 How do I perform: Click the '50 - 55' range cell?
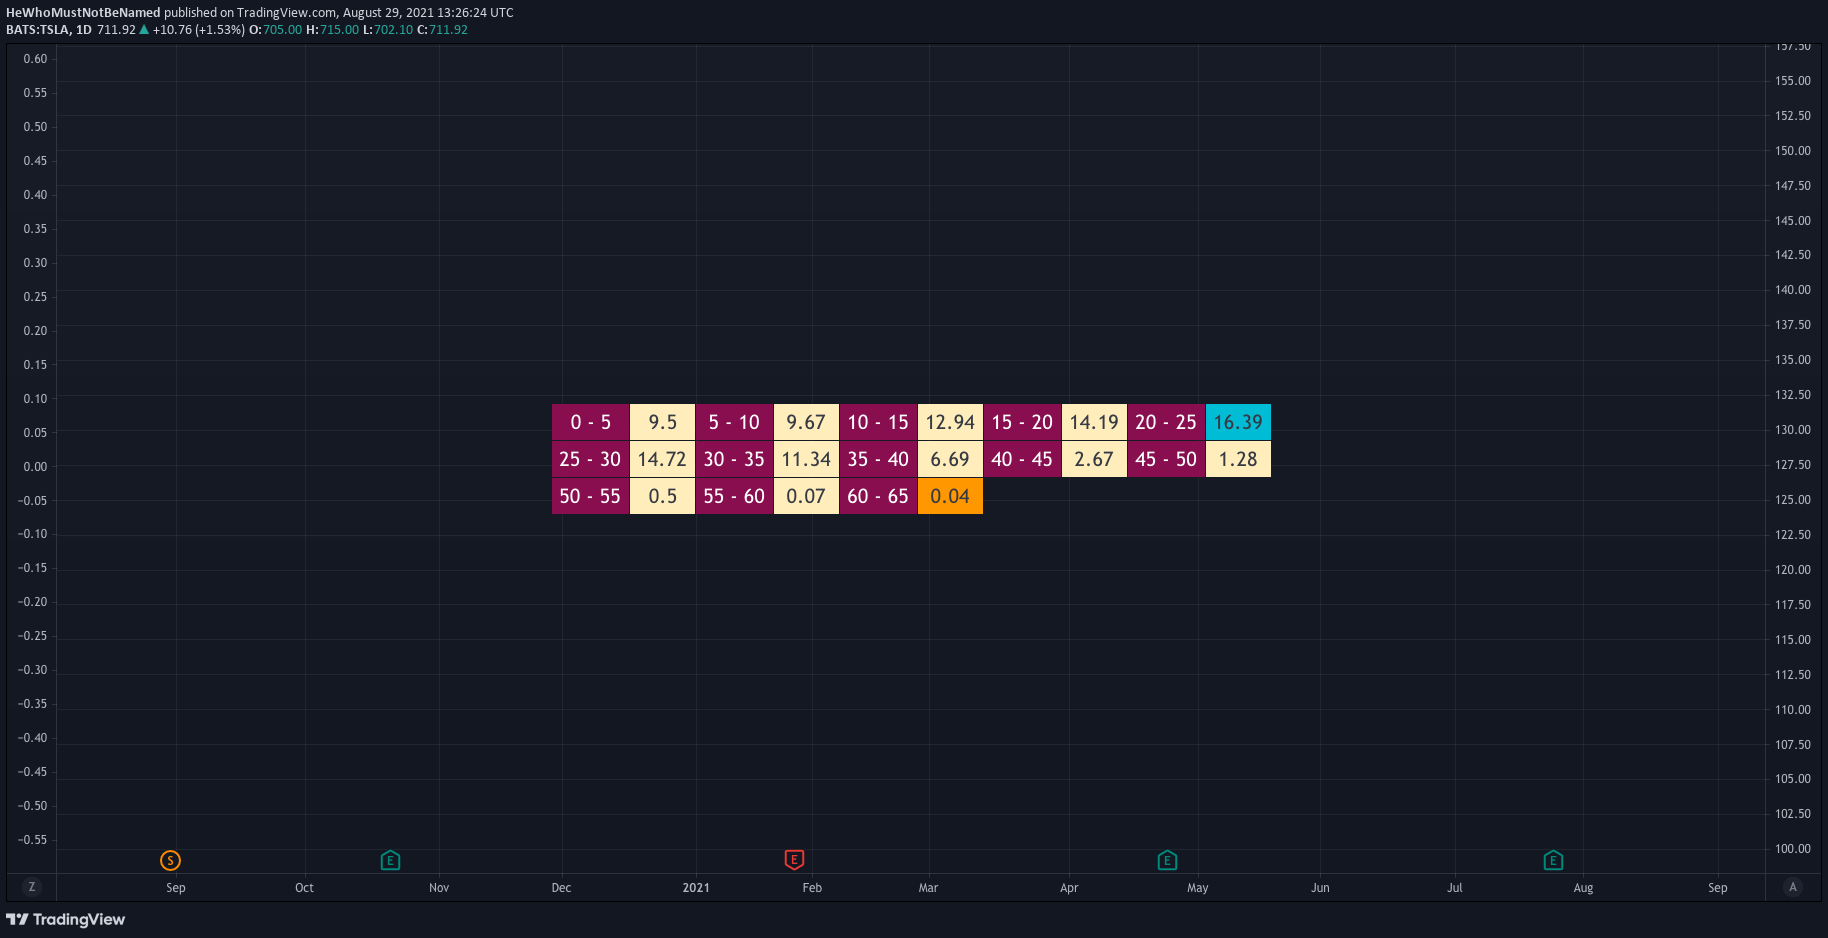(x=590, y=496)
